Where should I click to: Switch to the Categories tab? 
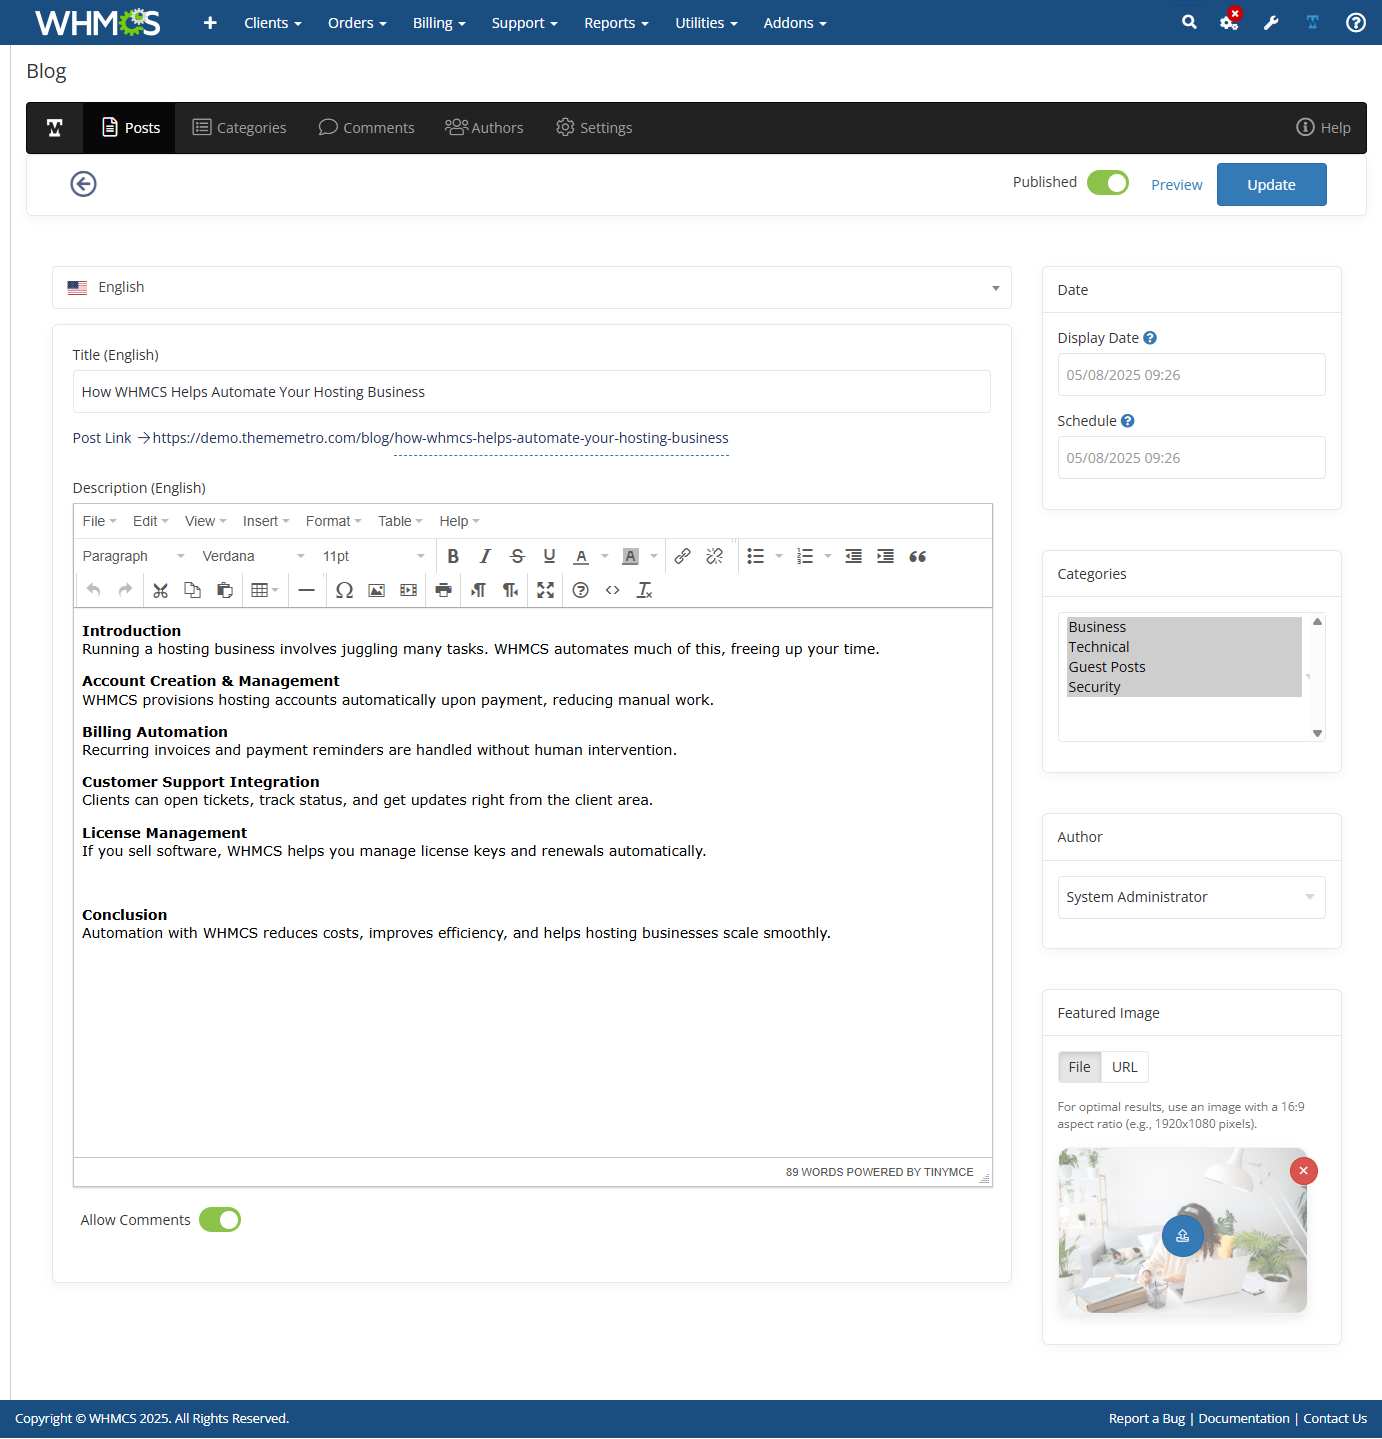[x=239, y=128]
